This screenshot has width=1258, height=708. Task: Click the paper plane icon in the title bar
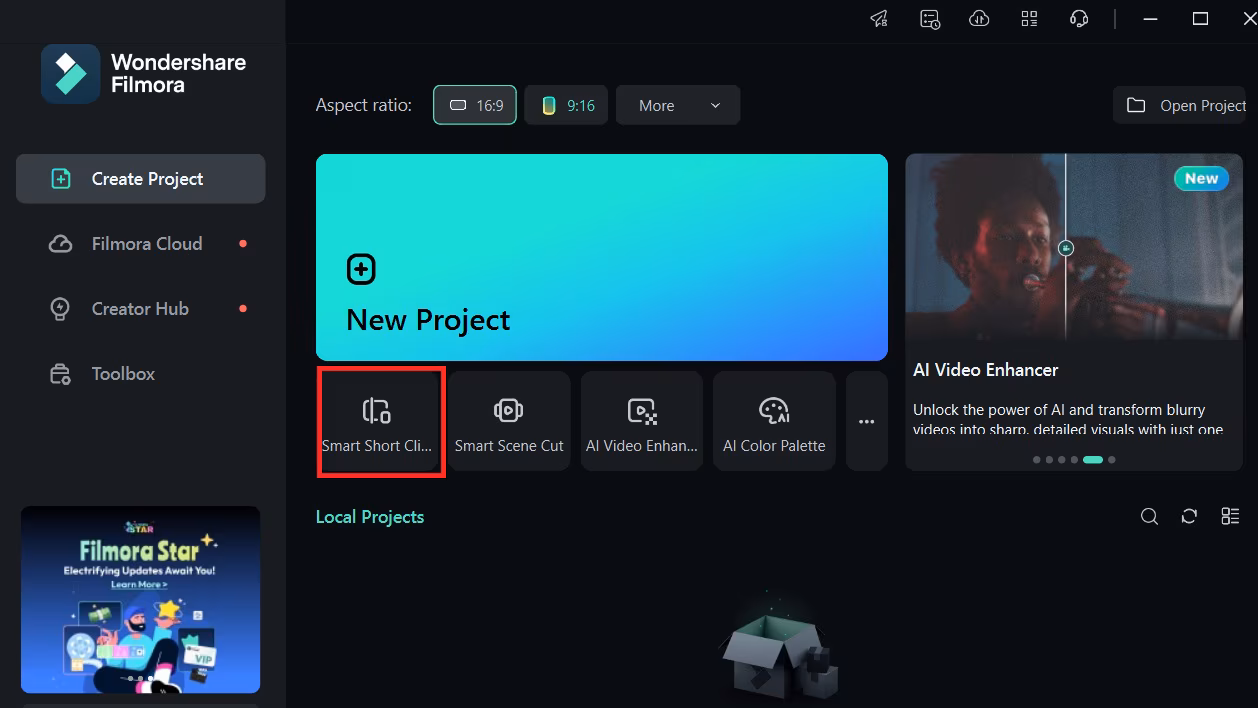point(879,19)
